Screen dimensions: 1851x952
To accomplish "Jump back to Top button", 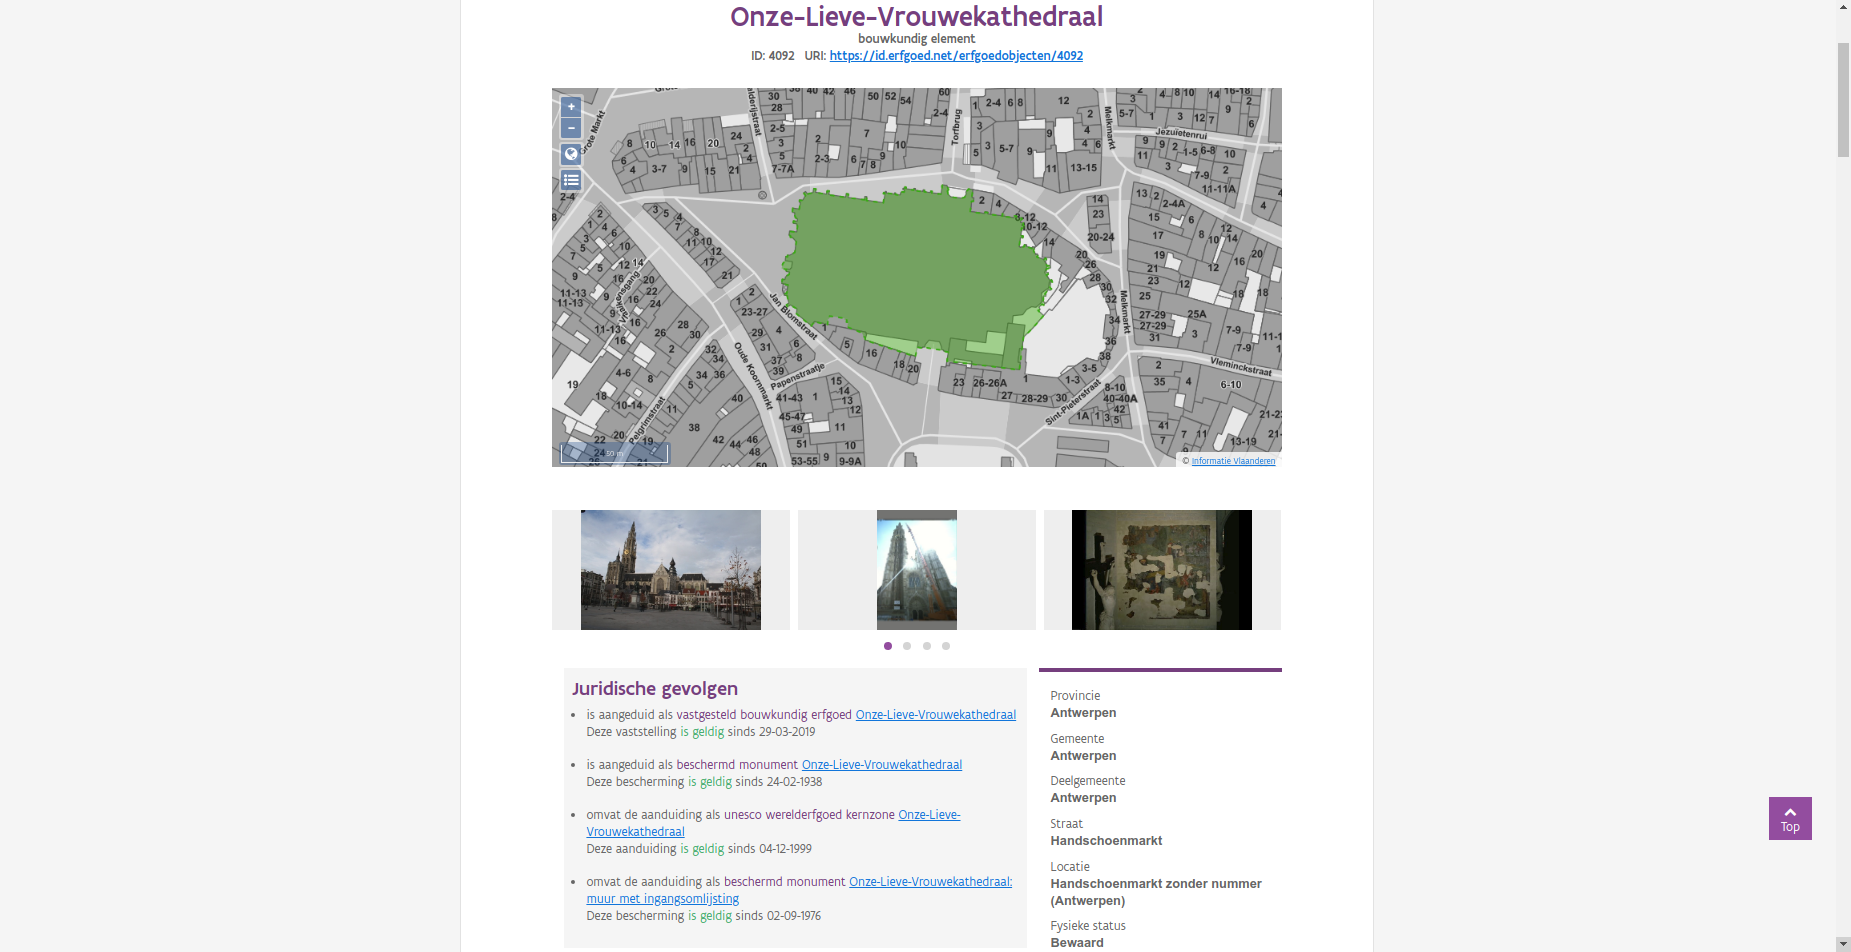I will click(x=1790, y=818).
